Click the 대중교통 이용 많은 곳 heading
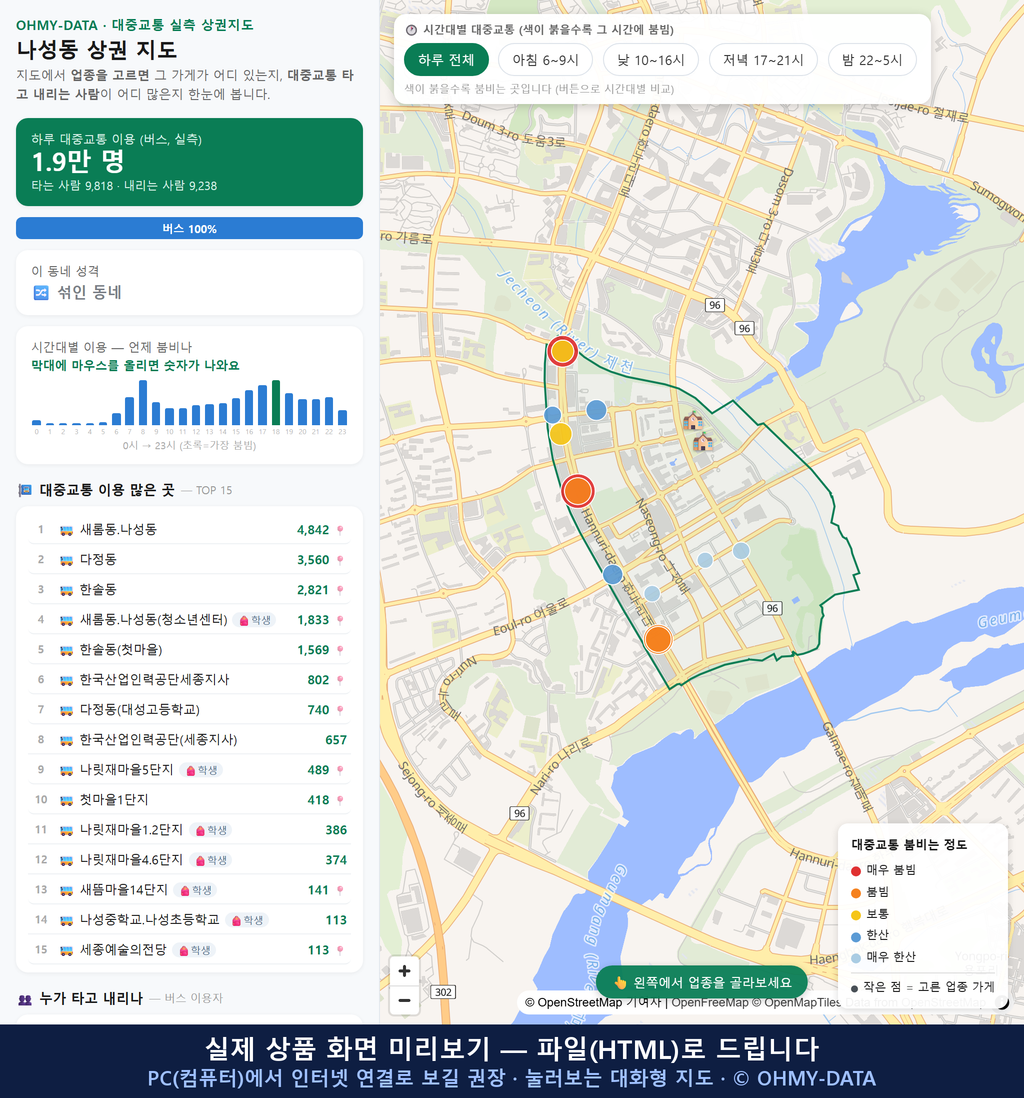This screenshot has width=1024, height=1098. tap(106, 490)
